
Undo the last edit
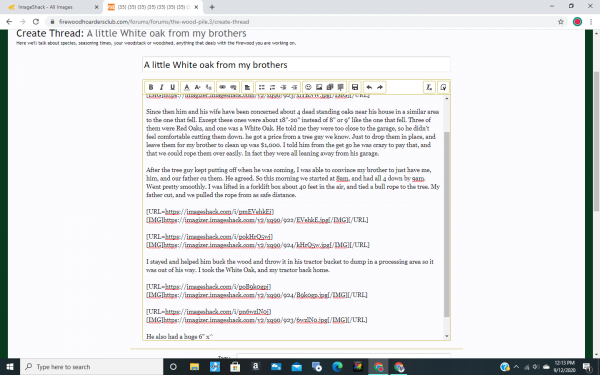(x=369, y=87)
